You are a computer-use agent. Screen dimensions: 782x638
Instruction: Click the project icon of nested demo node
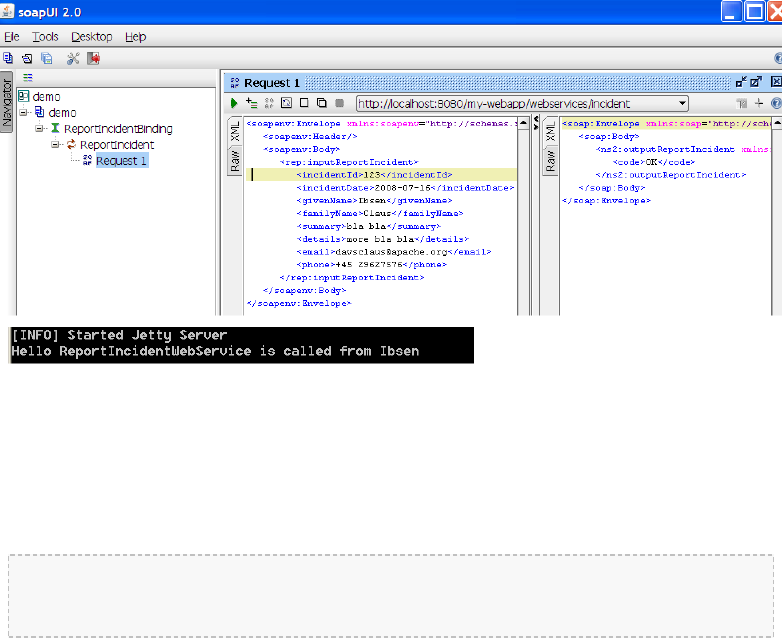39,112
